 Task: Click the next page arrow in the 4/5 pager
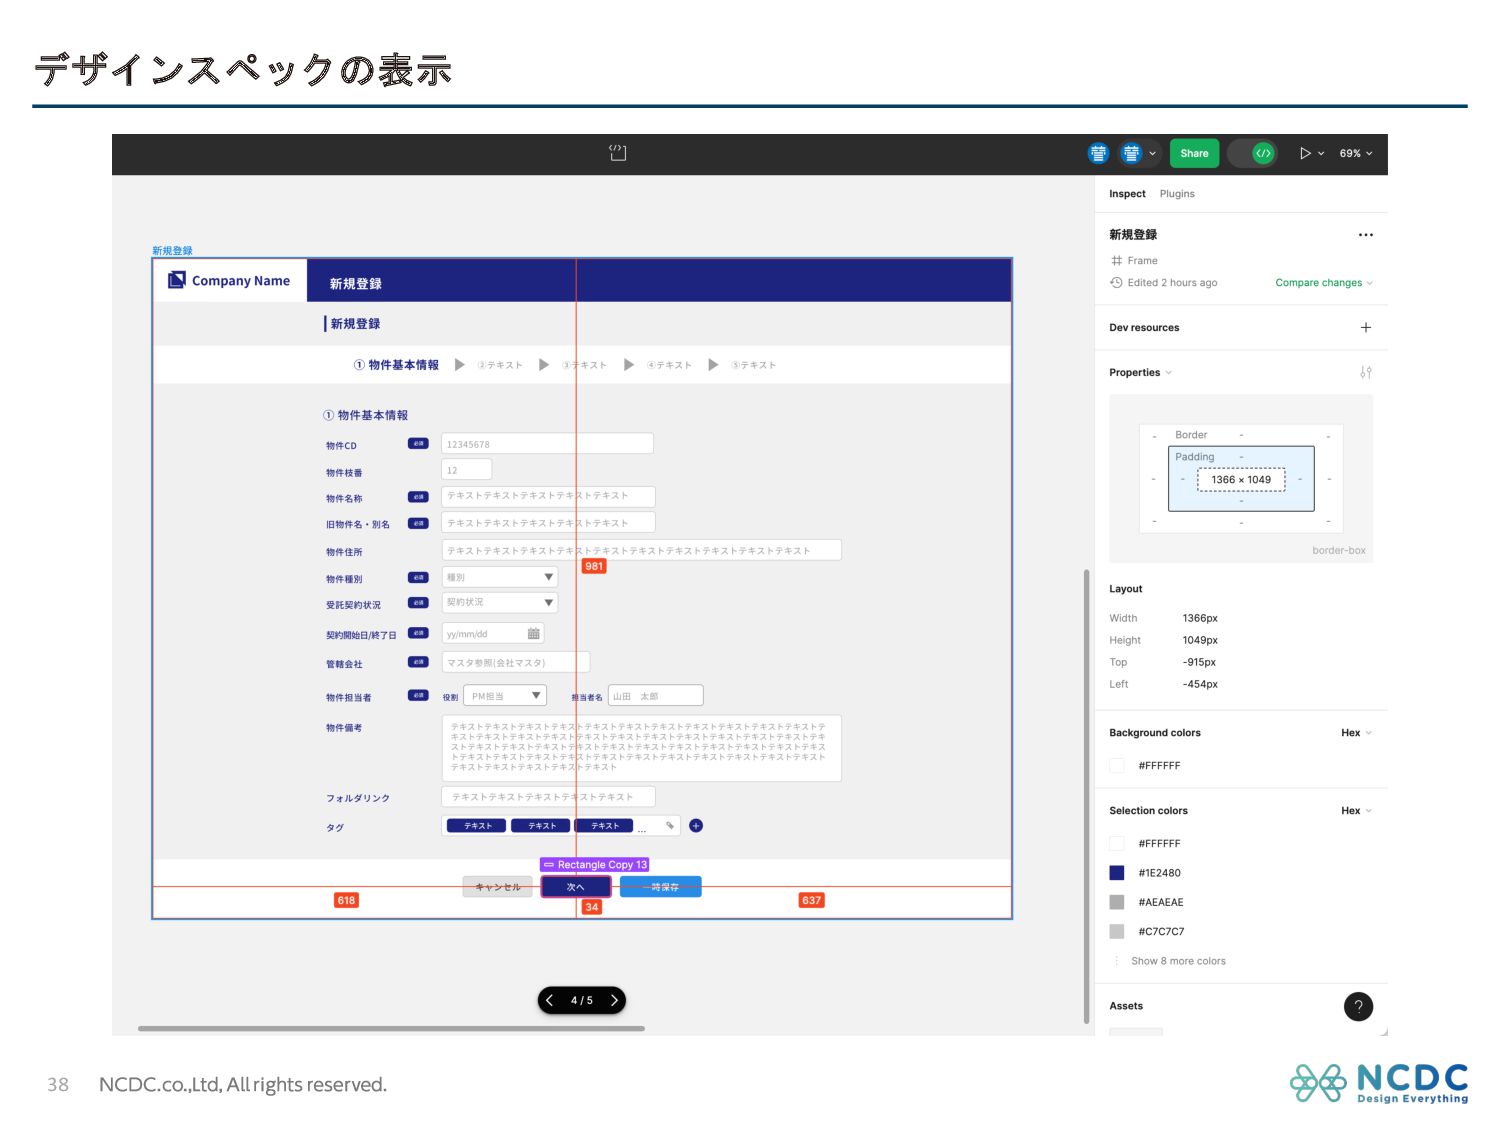[613, 1000]
